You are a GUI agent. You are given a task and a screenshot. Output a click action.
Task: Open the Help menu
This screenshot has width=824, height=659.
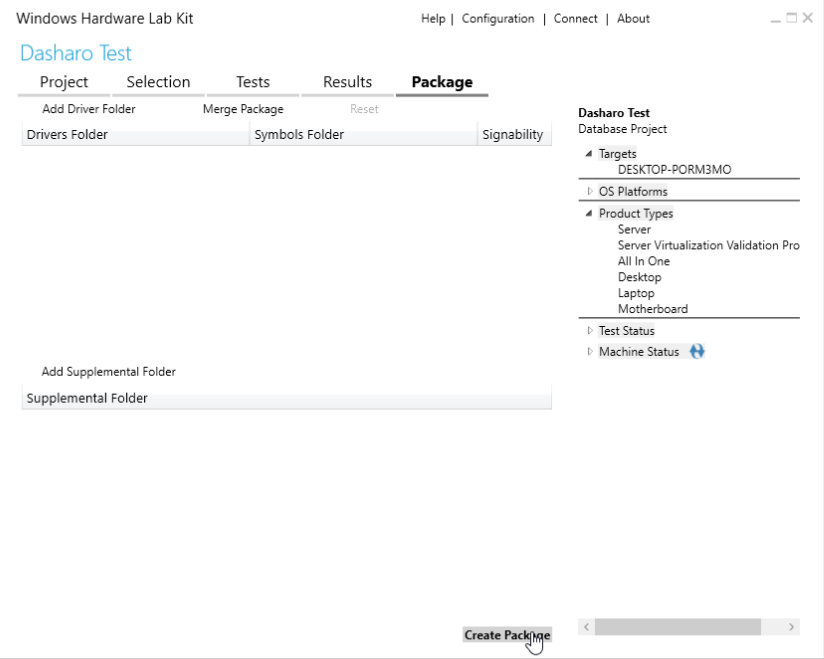coord(433,19)
